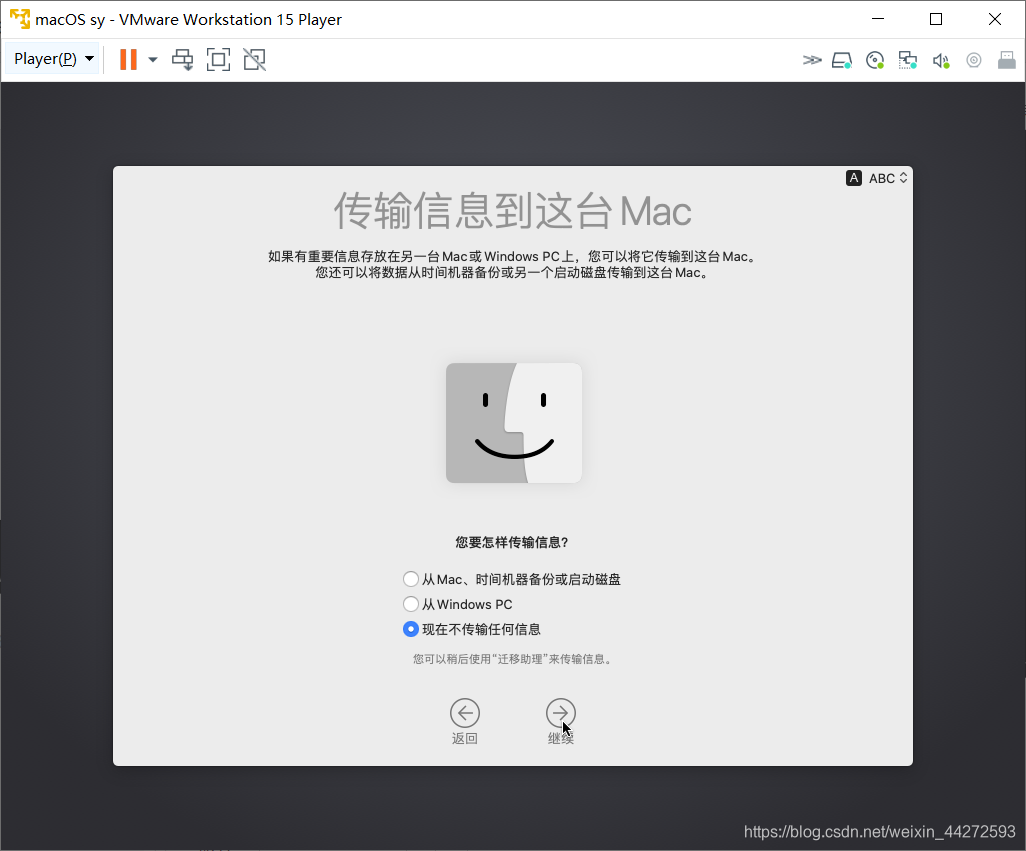Viewport: 1026px width, 851px height.
Task: Select 从Mac、时间机器备份或启动磁盘 option
Action: [411, 579]
